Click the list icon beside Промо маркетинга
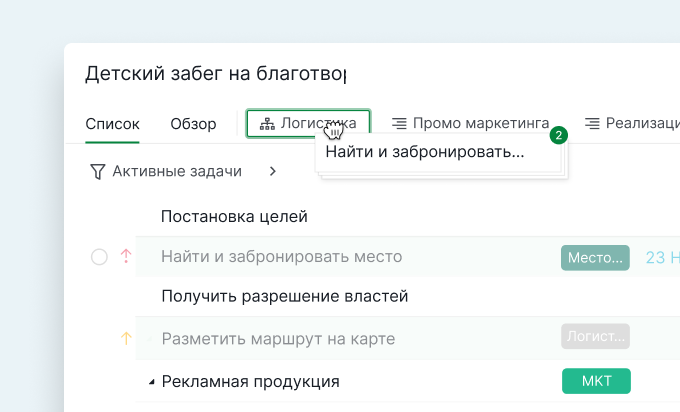 pyautogui.click(x=399, y=124)
